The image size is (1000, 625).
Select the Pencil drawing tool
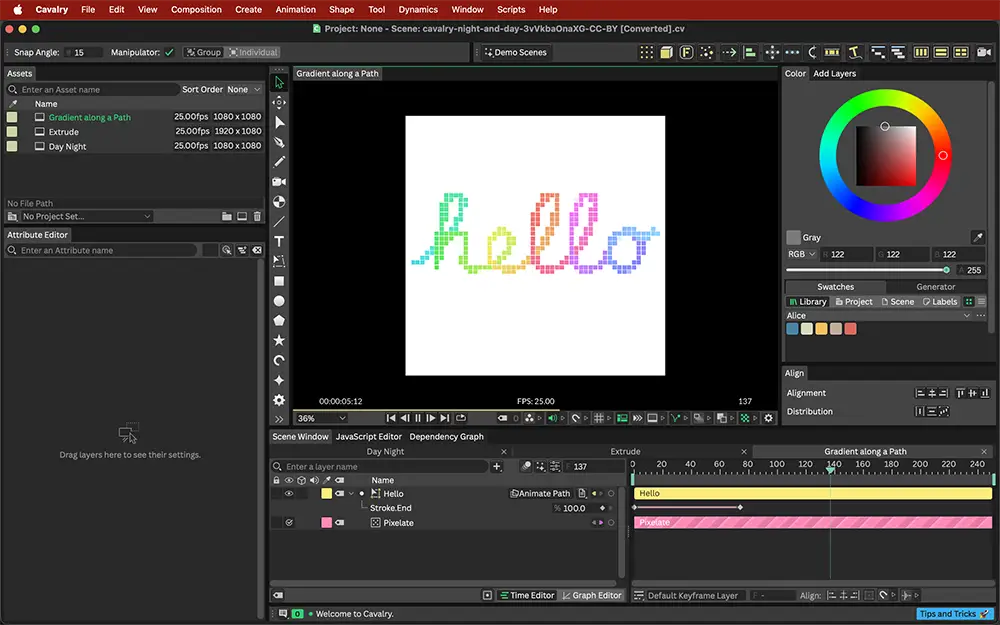[x=279, y=162]
